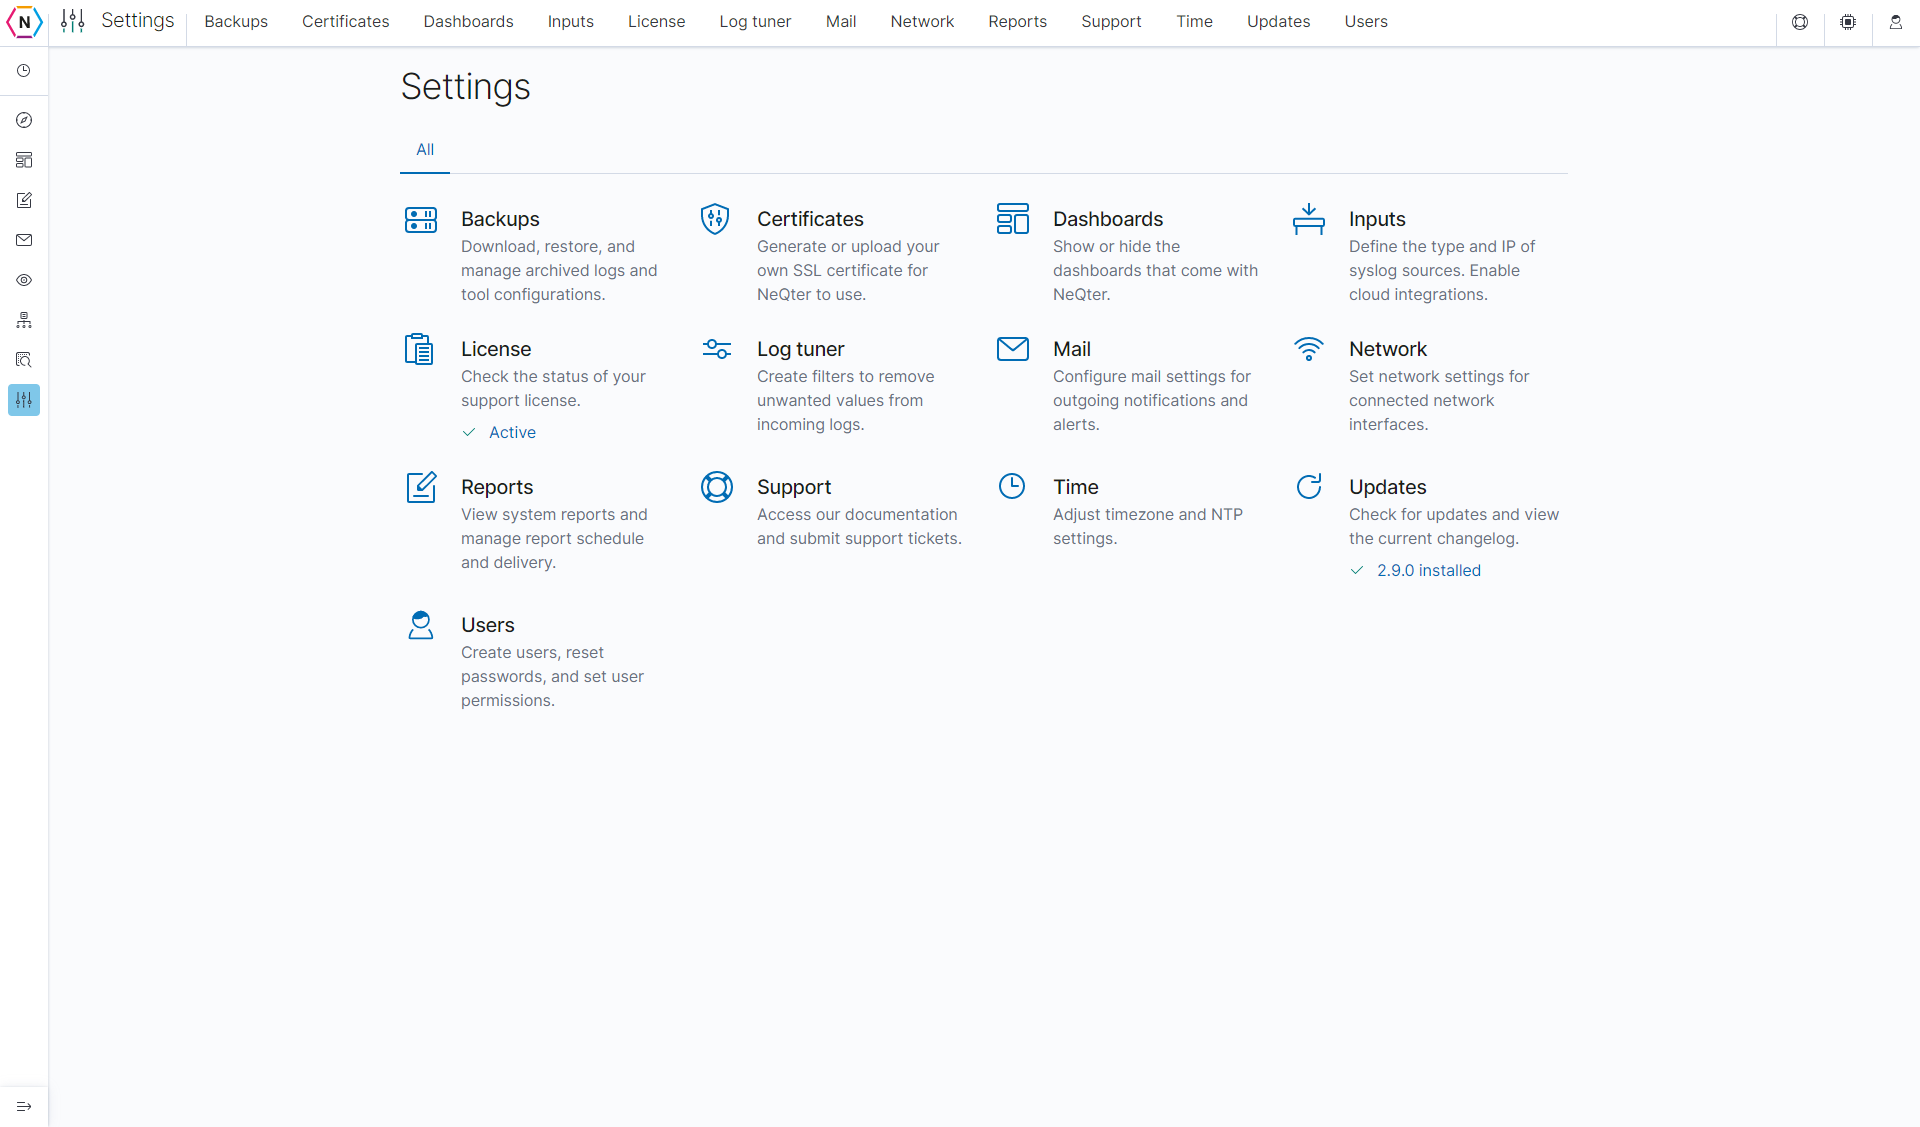The image size is (1920, 1127).
Task: Expand the sidebar with the bottom arrow icon
Action: pyautogui.click(x=24, y=1106)
